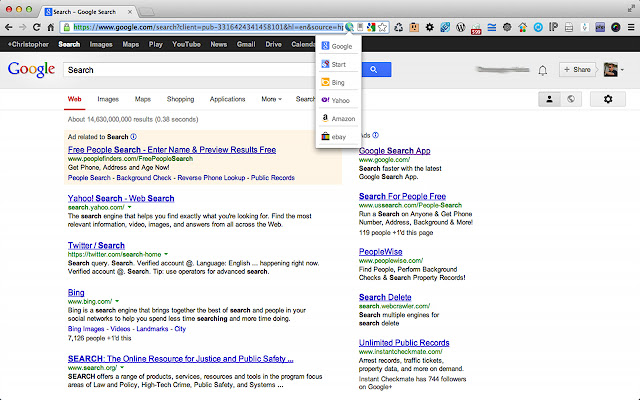Image resolution: width=640 pixels, height=400 pixels.
Task: Select Yahoo in the search switcher popup
Action: (337, 100)
